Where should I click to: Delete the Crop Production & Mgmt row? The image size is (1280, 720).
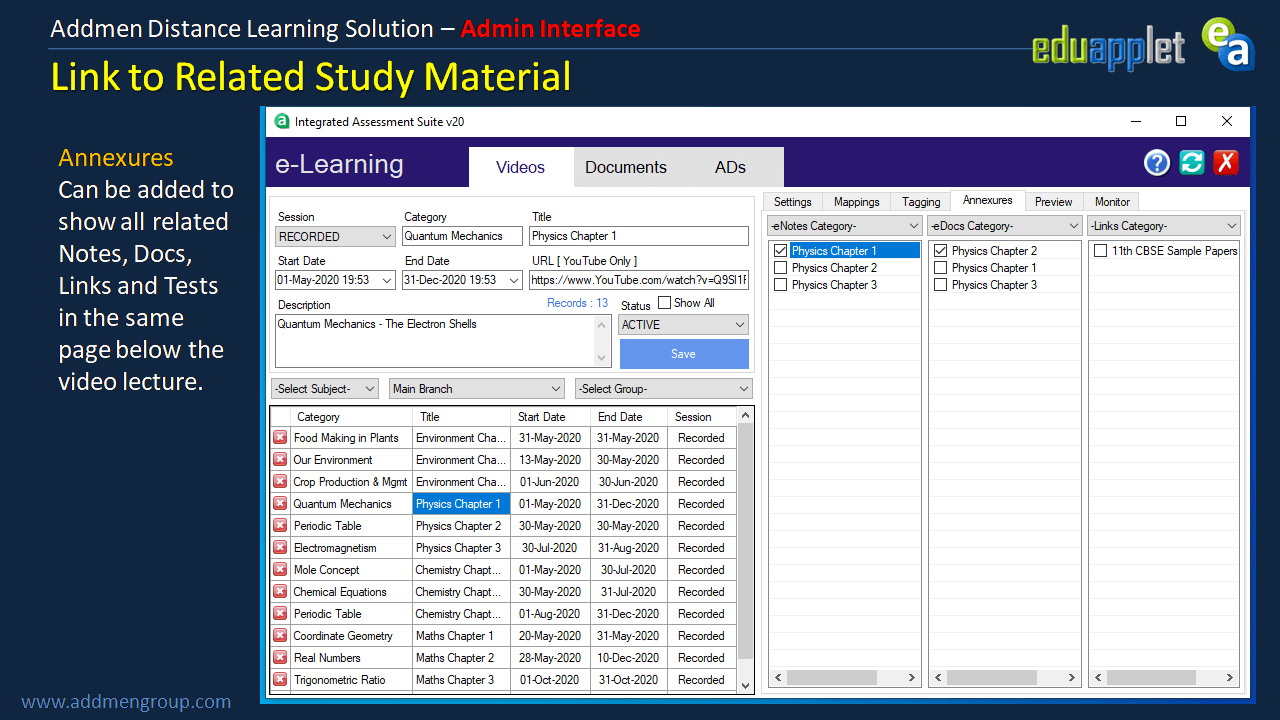pos(280,482)
